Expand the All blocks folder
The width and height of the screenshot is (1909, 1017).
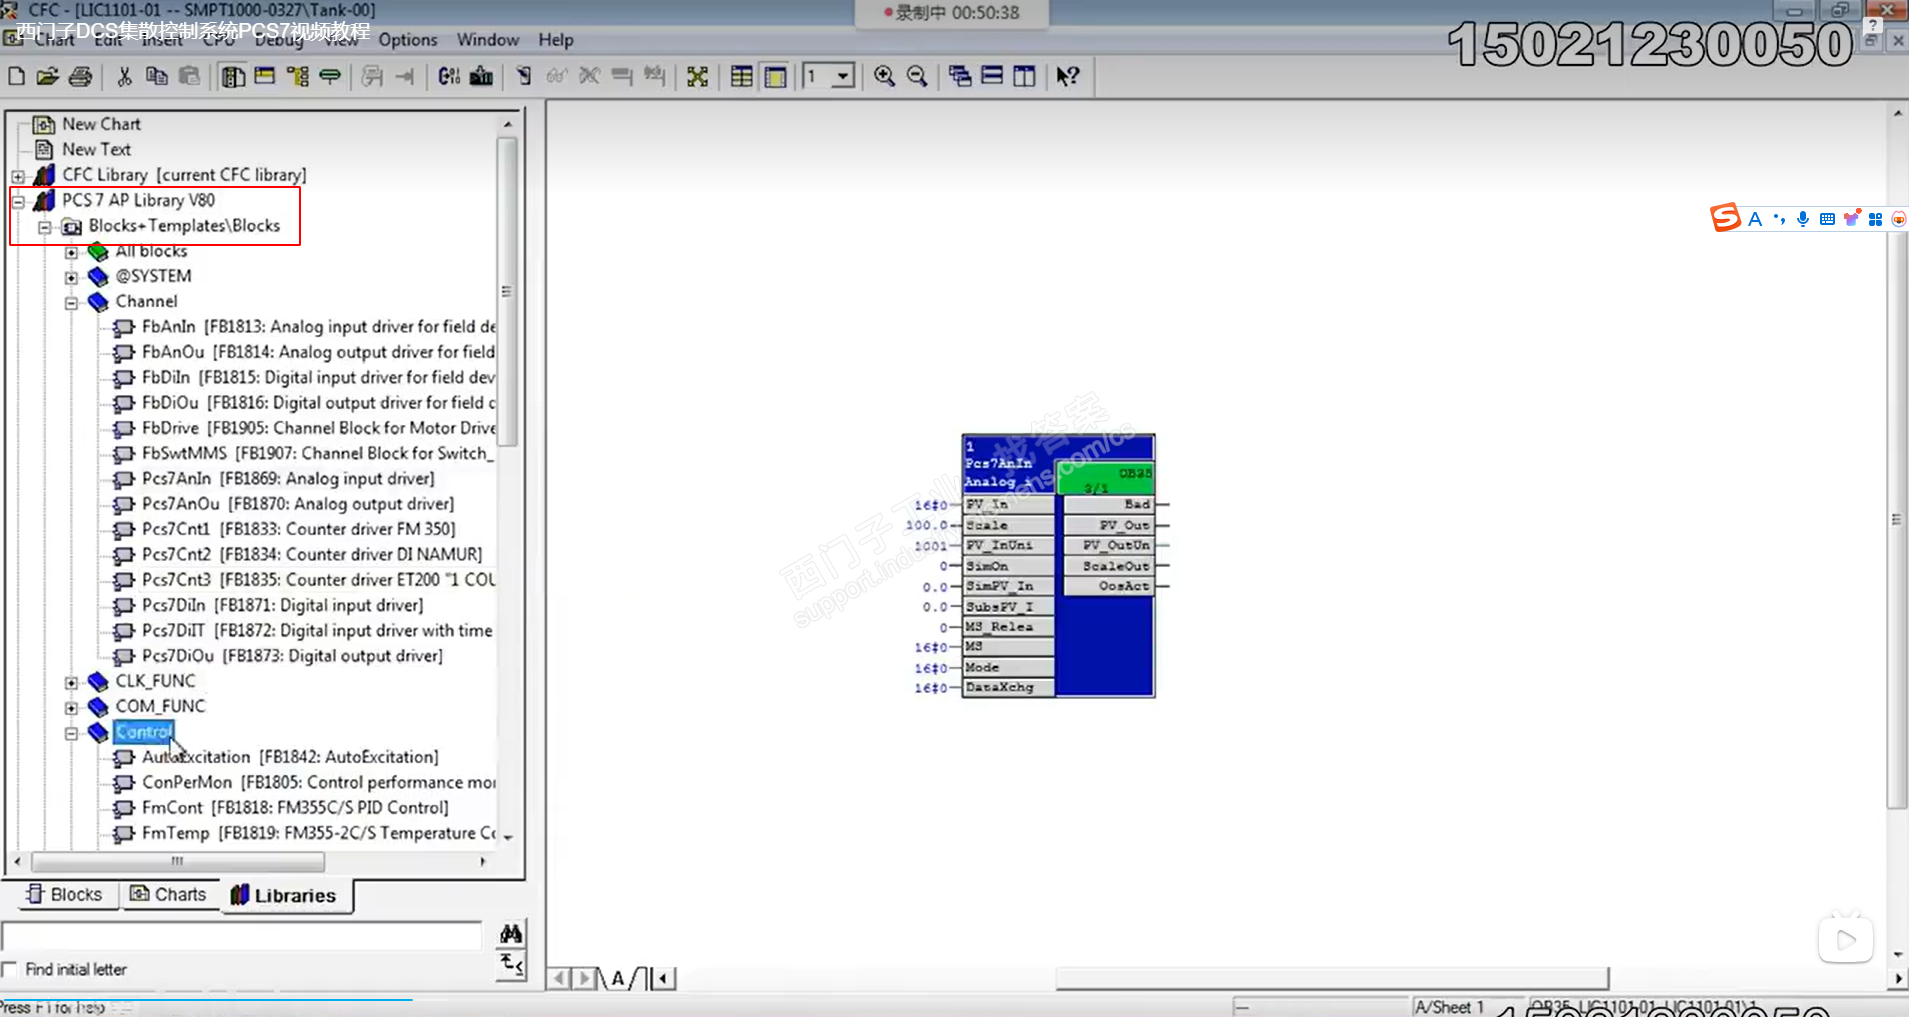[x=71, y=252]
